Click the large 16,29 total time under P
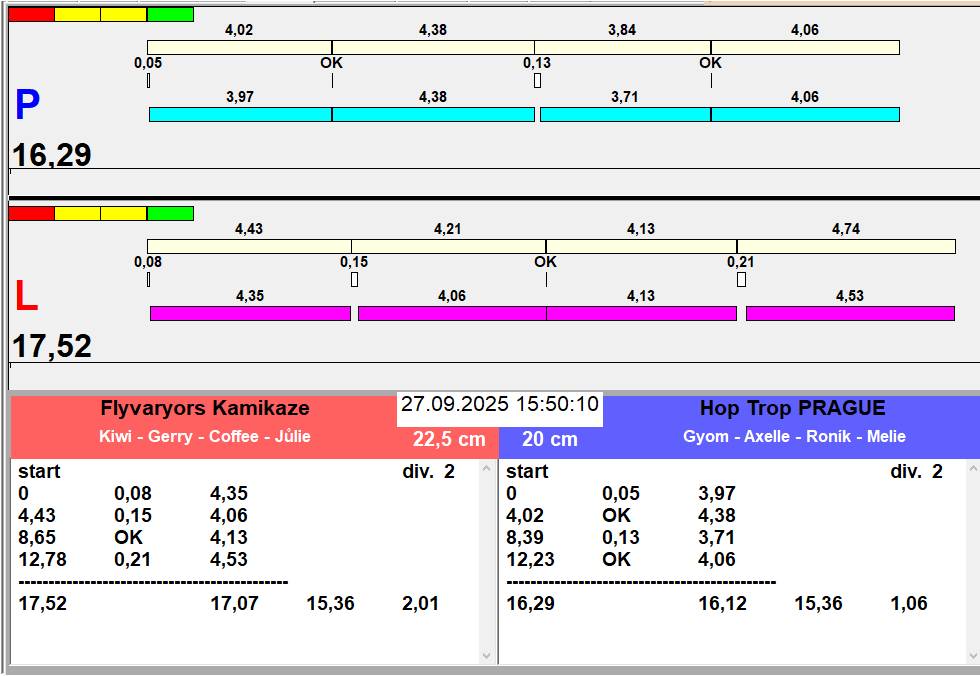Viewport: 980px width, 676px height. click(x=52, y=154)
